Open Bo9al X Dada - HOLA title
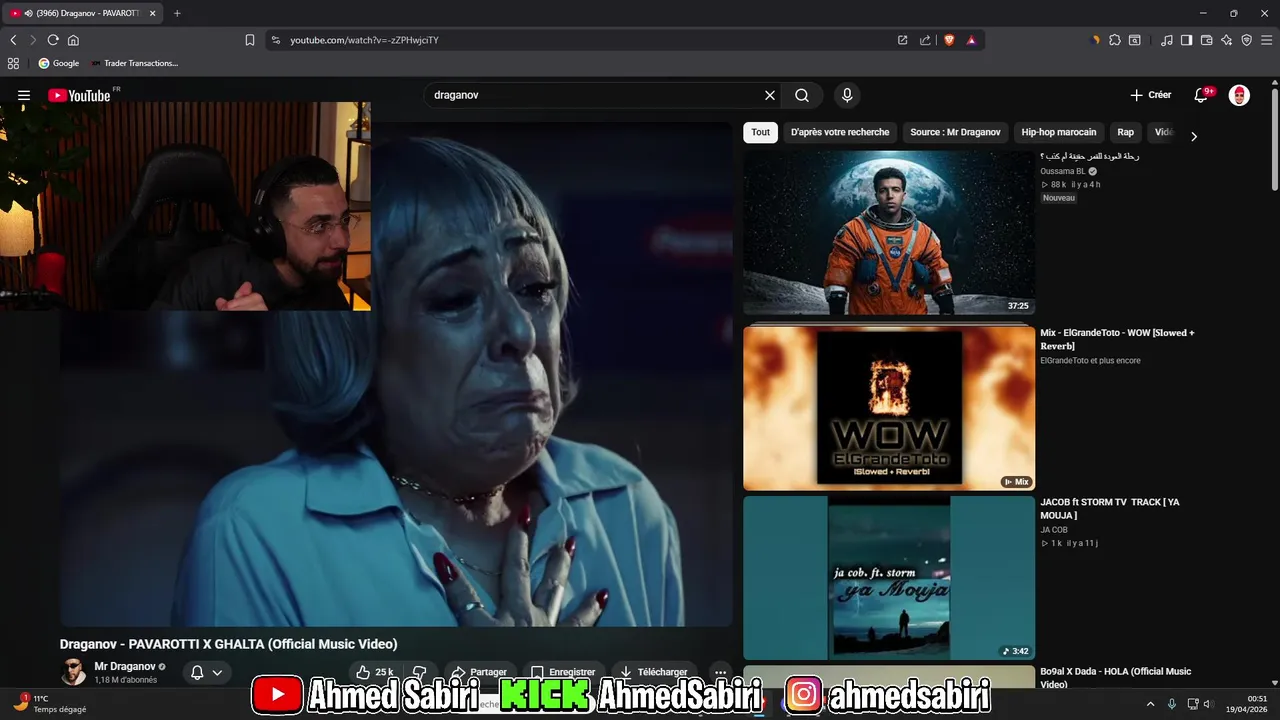This screenshot has width=1280, height=720. tap(1115, 678)
